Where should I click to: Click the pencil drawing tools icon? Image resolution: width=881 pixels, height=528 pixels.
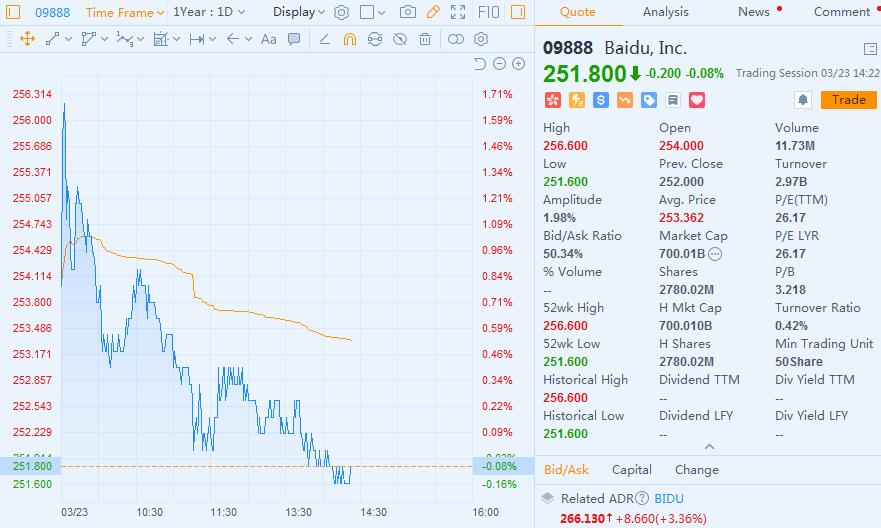pos(433,13)
